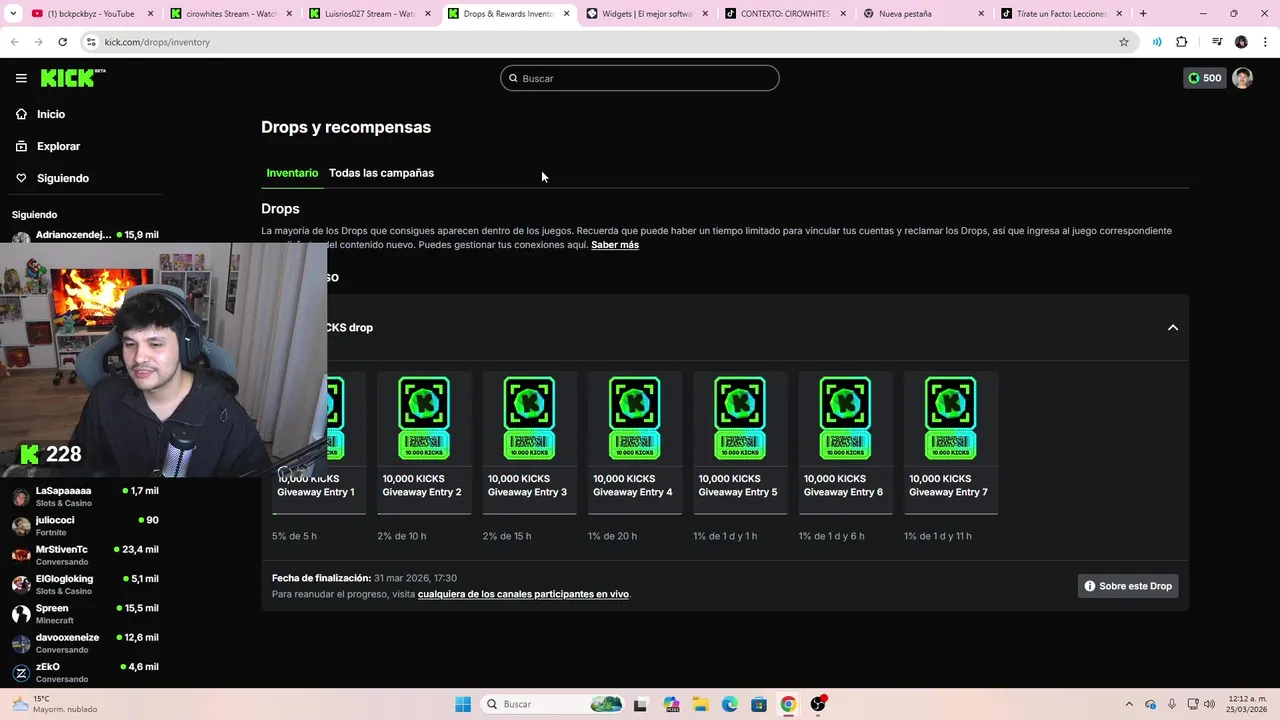Open MrStivenTc channel in sidebar
Screen dimensions: 1280x720
(x=85, y=554)
